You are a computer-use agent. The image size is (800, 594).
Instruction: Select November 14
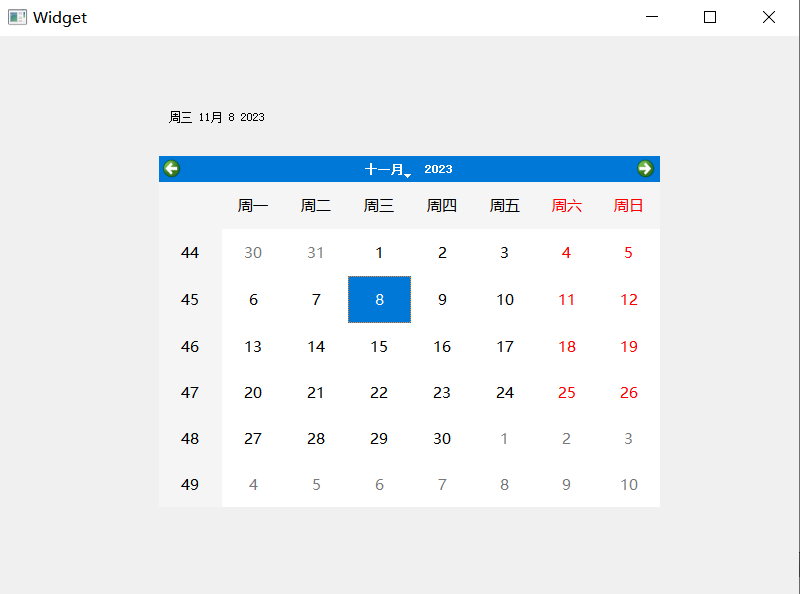click(316, 346)
